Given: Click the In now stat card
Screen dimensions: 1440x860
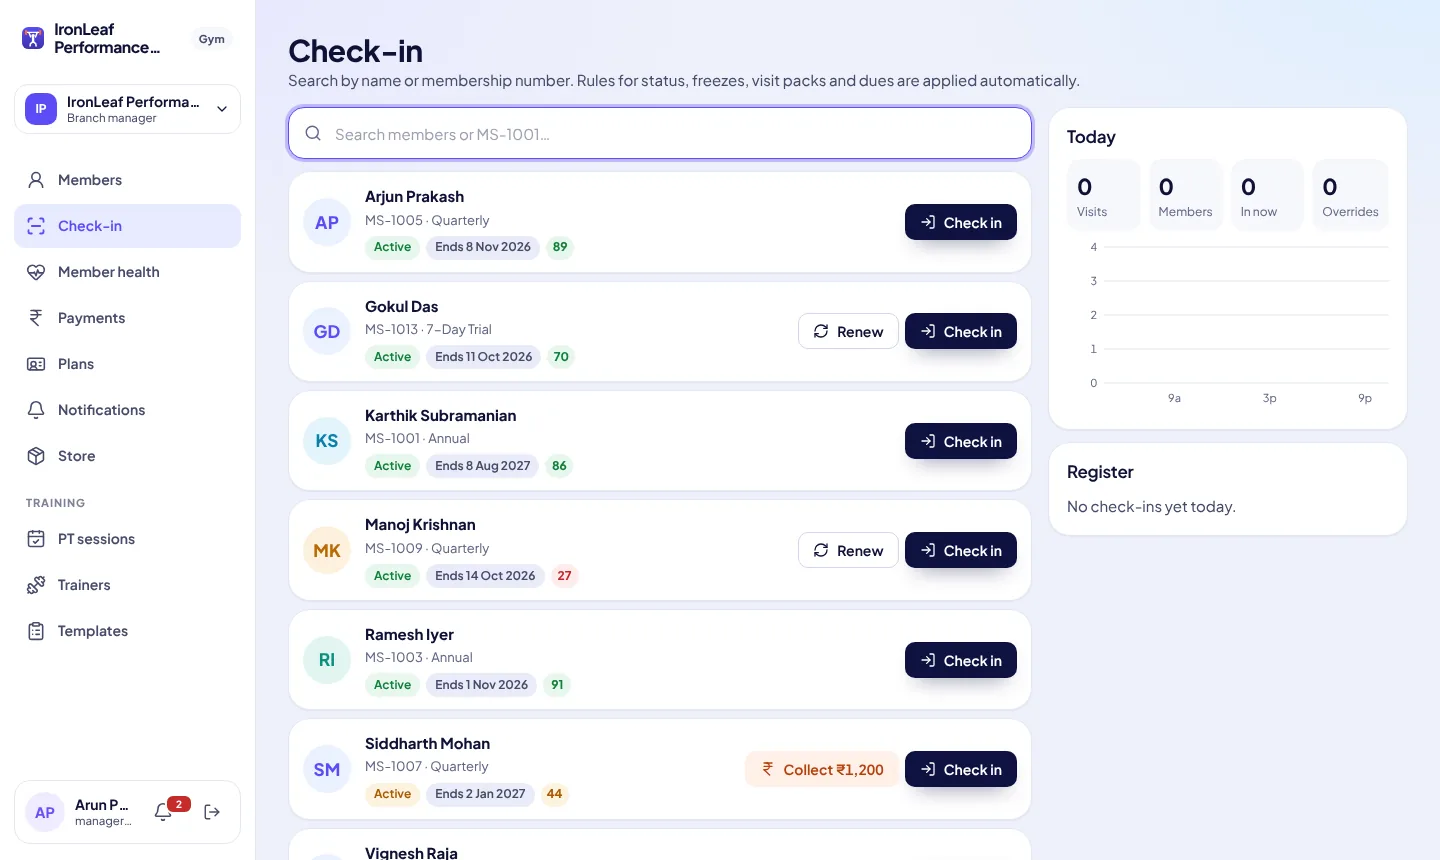Looking at the screenshot, I should pyautogui.click(x=1267, y=195).
